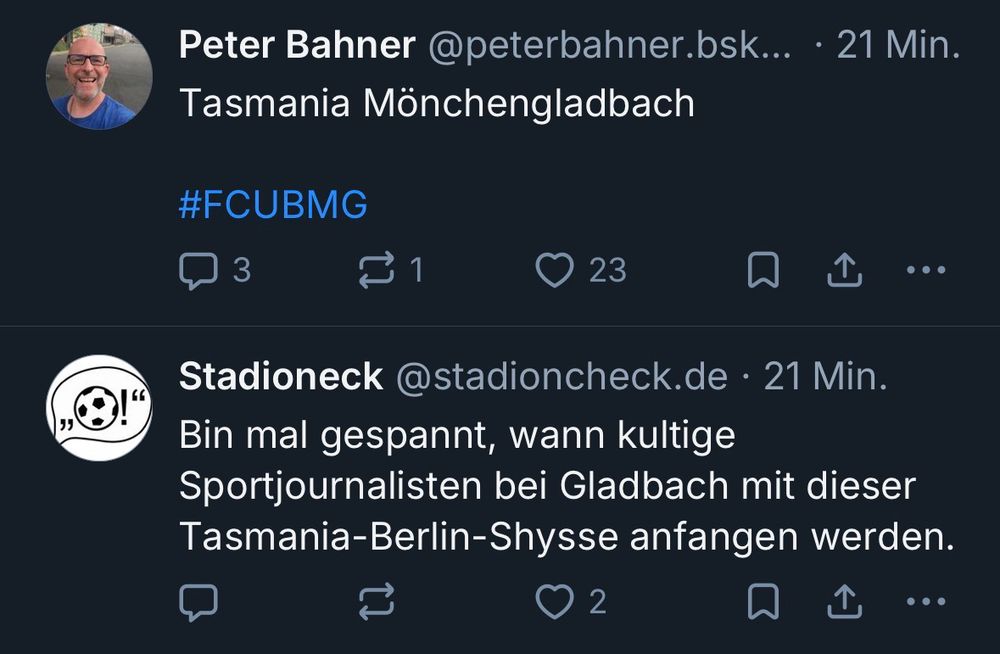Reply to Peter Bahner's post
Image resolution: width=1000 pixels, height=654 pixels.
pos(202,268)
